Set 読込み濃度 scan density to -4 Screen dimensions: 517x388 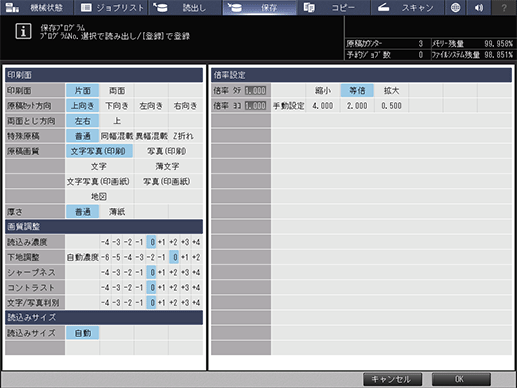click(x=105, y=242)
